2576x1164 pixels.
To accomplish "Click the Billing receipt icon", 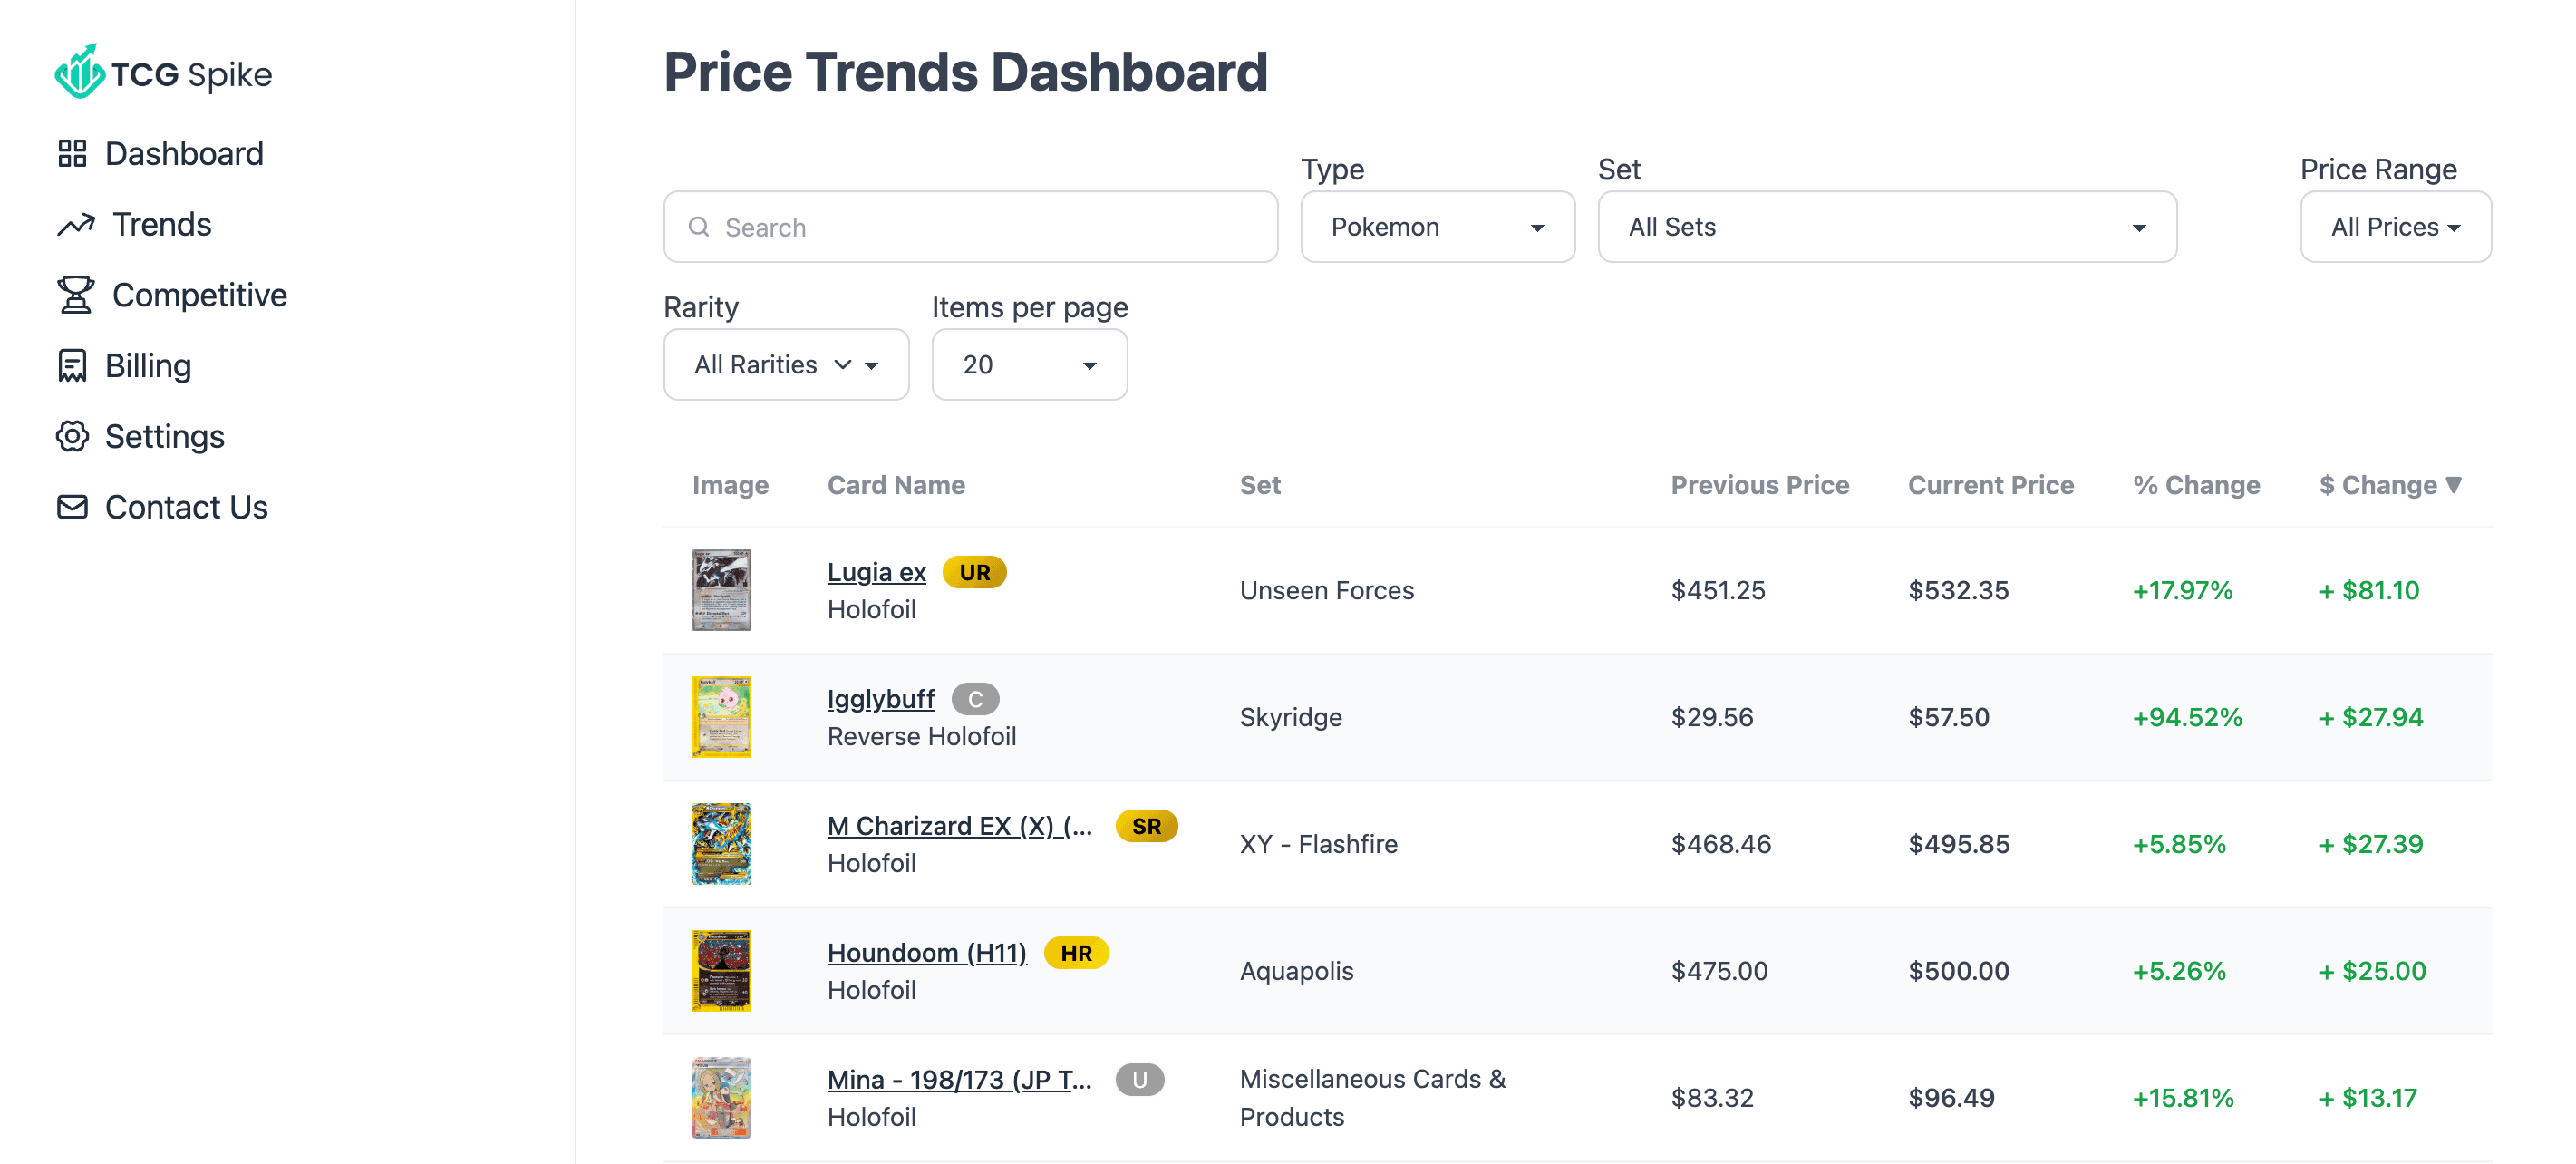I will [x=72, y=366].
